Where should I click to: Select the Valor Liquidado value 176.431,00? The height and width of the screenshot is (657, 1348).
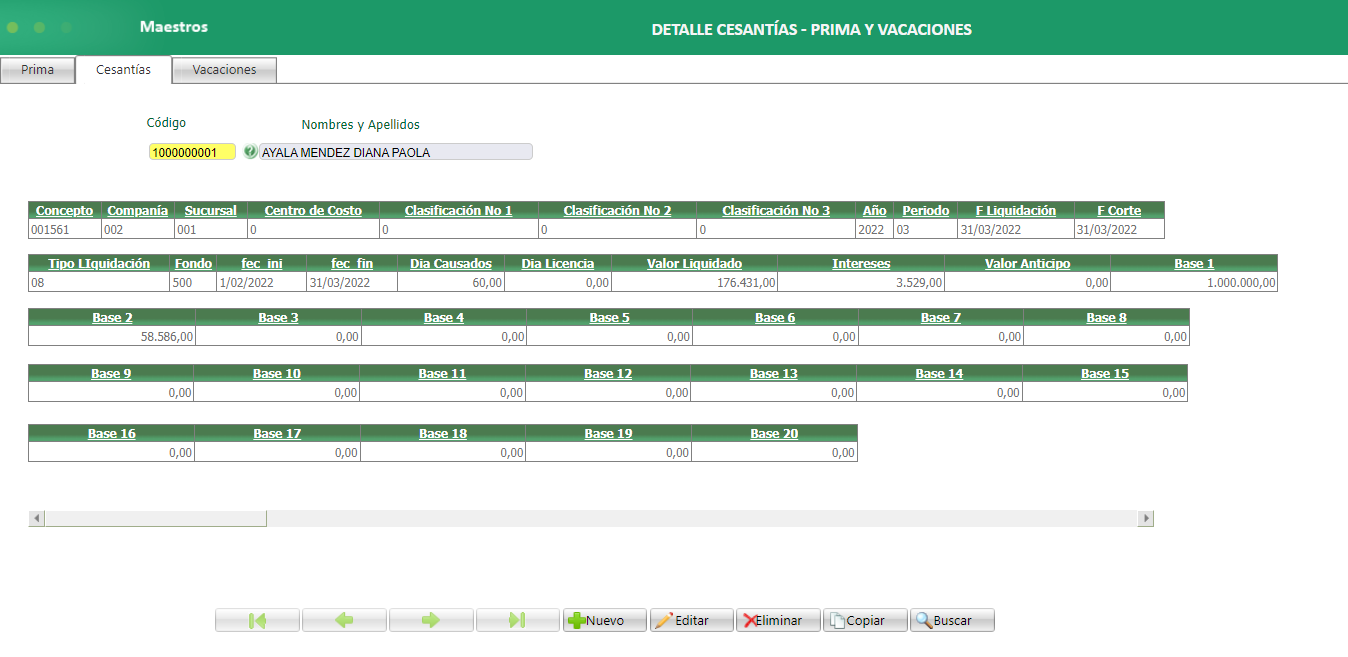tap(694, 282)
